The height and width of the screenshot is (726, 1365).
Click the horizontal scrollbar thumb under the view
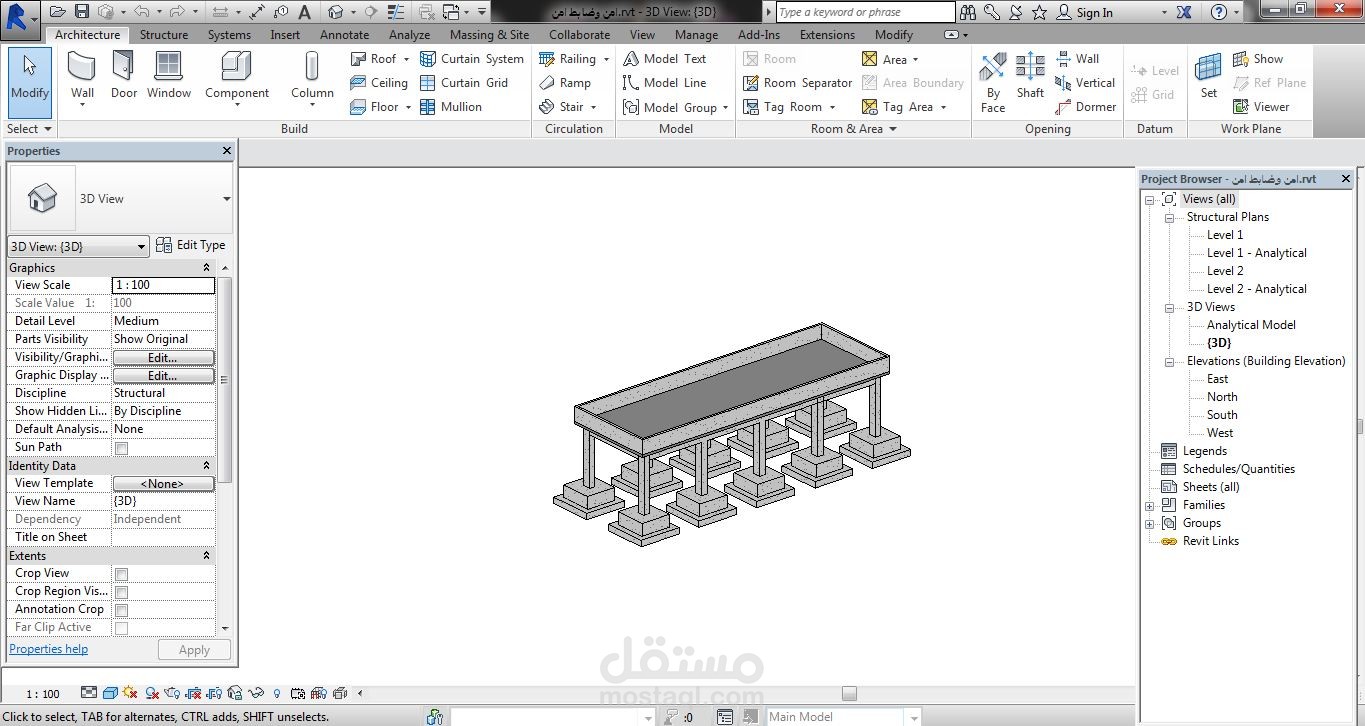[849, 693]
